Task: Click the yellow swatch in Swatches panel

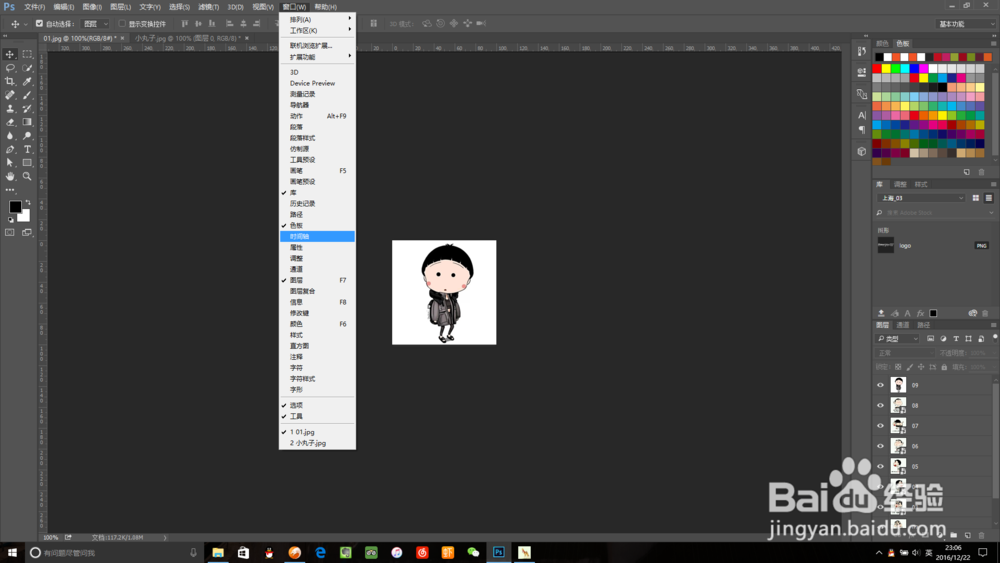Action: tap(886, 68)
